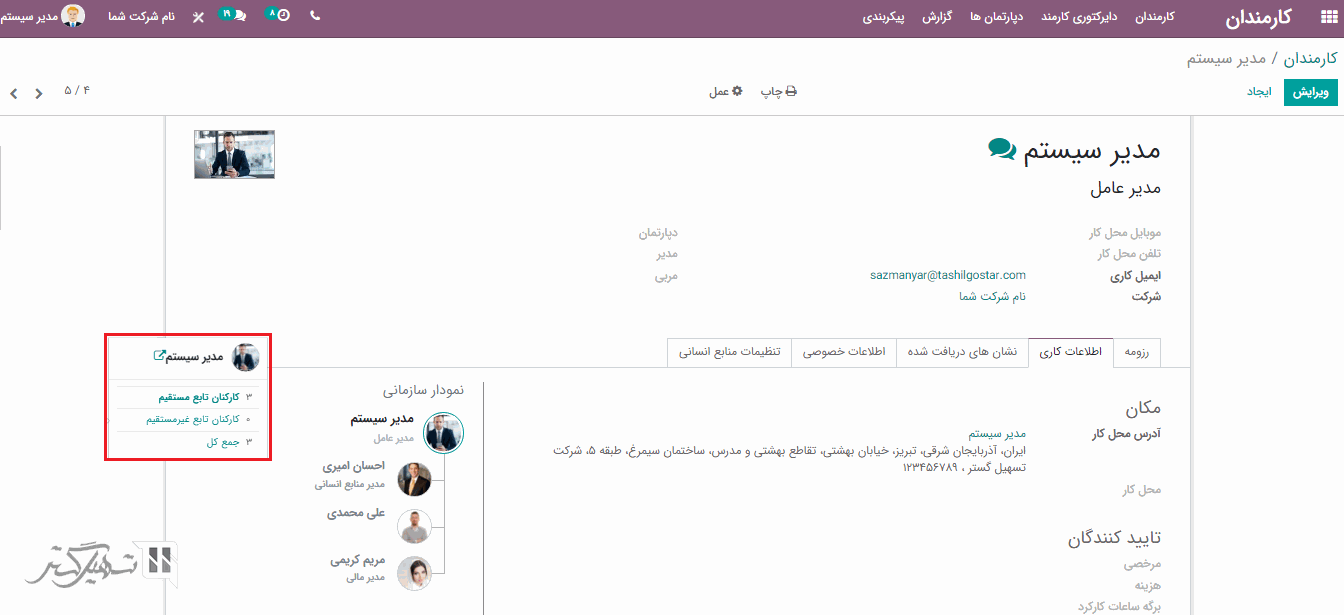Image resolution: width=1344 pixels, height=615 pixels.
Task: Open the عمل action dropdown
Action: [726, 91]
